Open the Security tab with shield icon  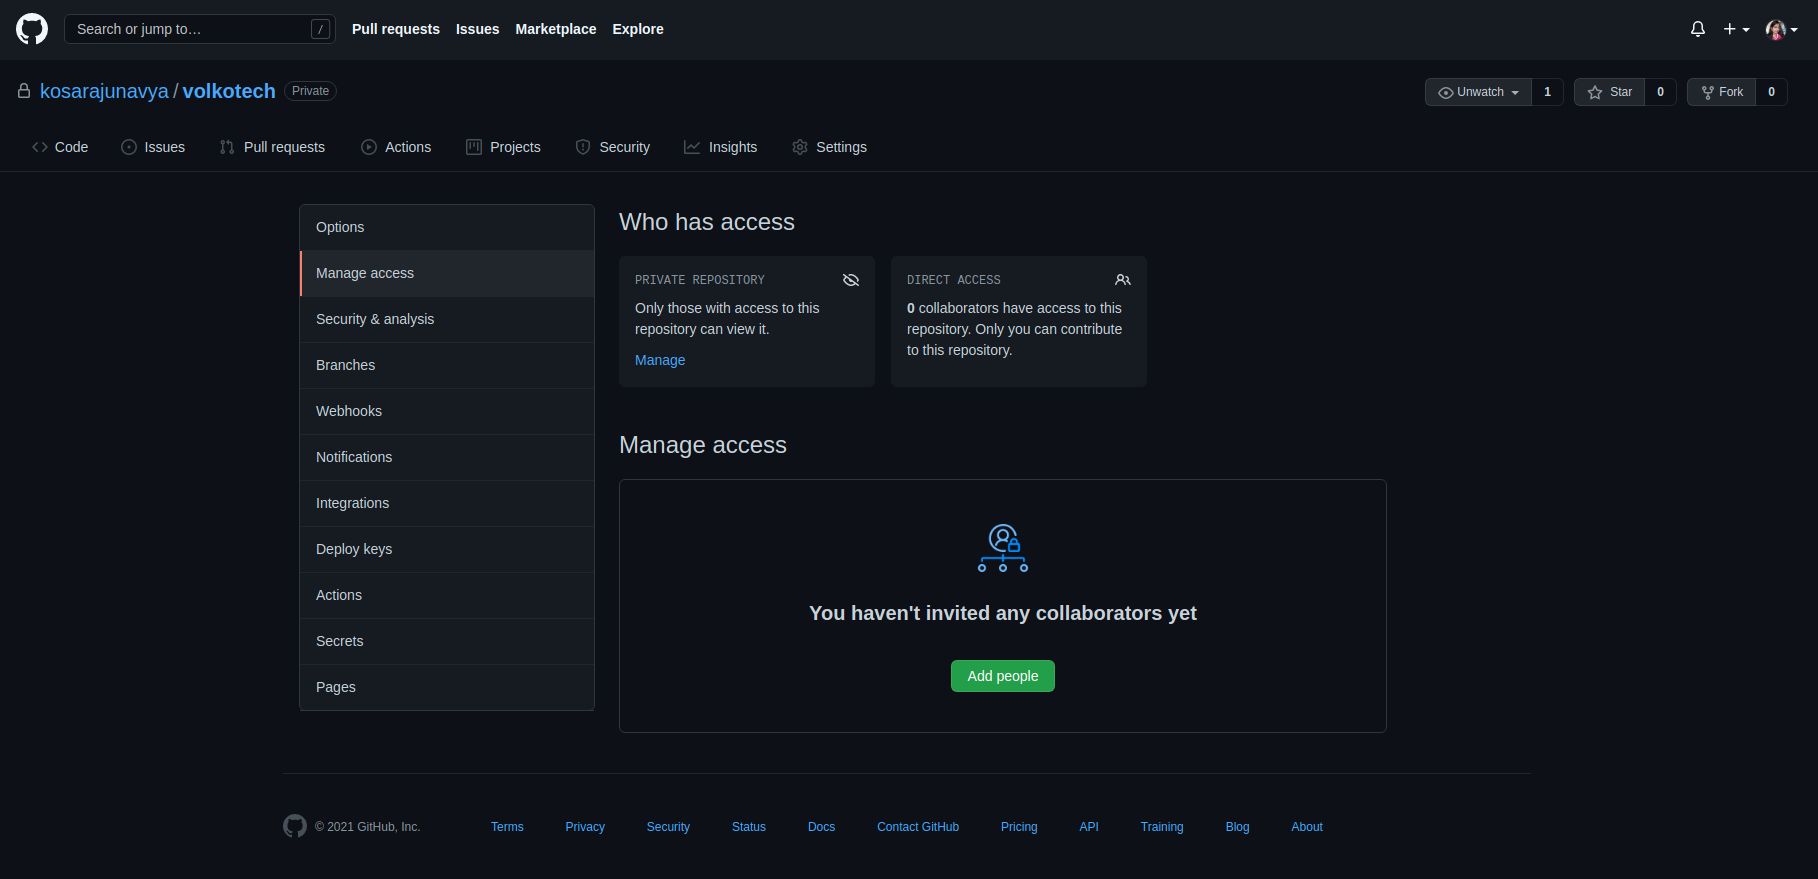[613, 147]
